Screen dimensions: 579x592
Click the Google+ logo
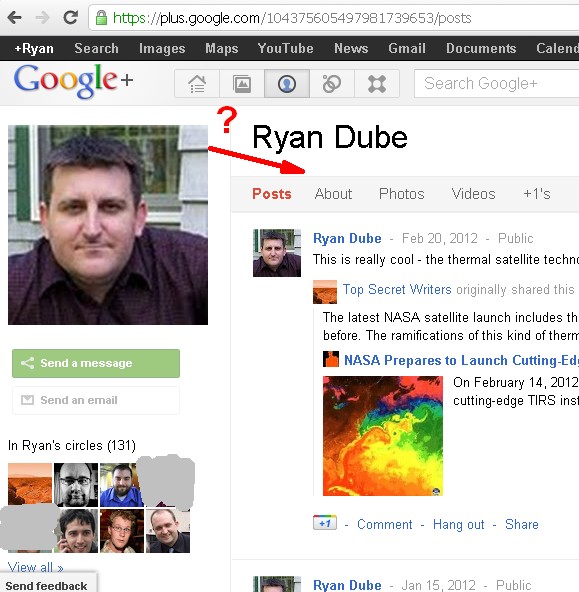tap(73, 81)
